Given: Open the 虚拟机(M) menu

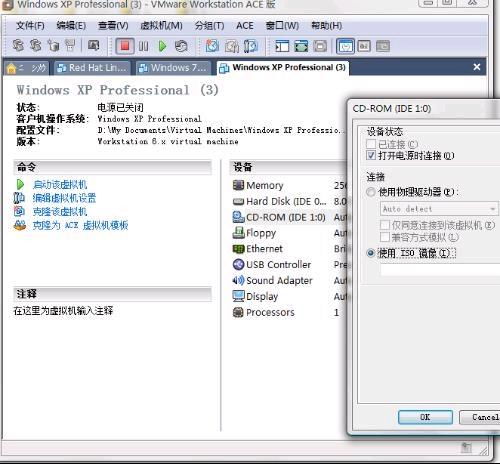Looking at the screenshot, I should 161,26.
